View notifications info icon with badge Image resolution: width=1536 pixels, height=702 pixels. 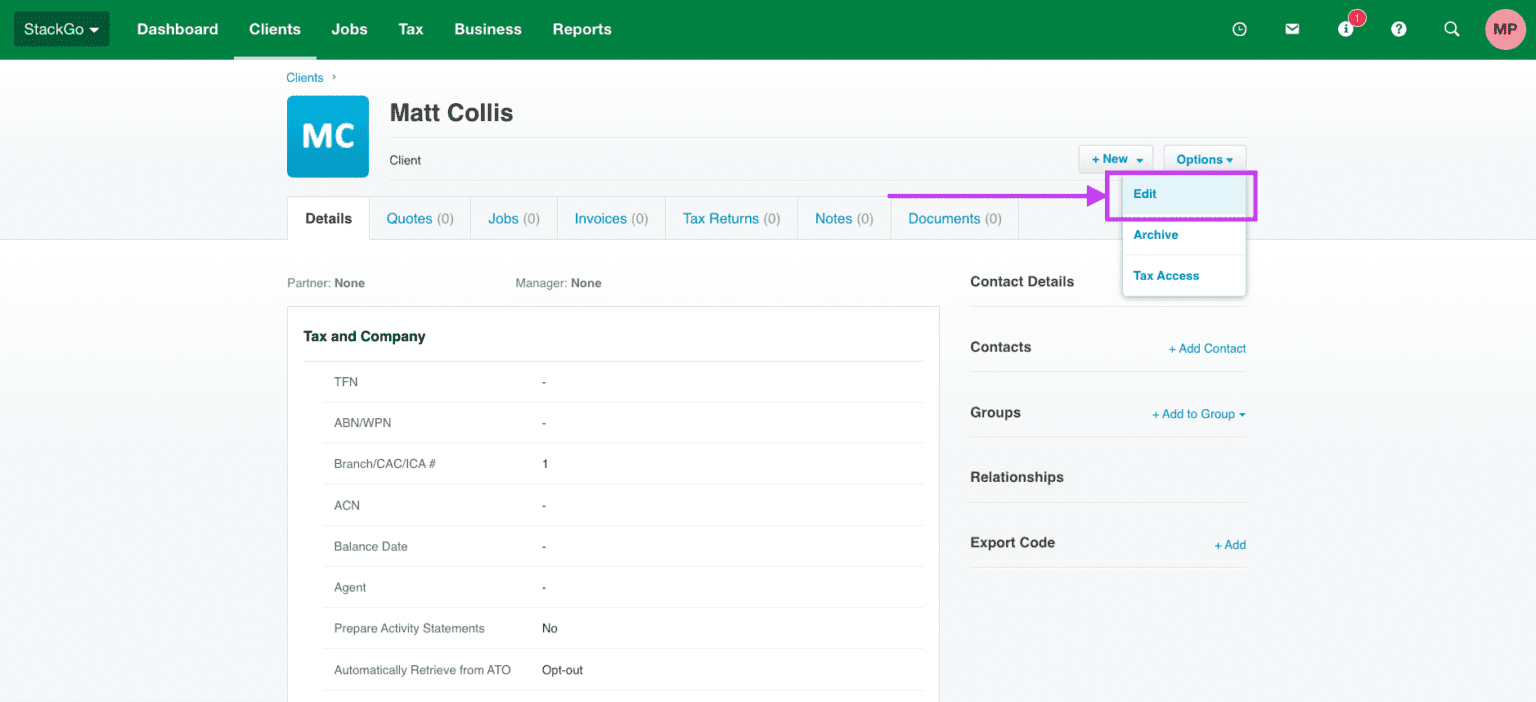point(1346,29)
